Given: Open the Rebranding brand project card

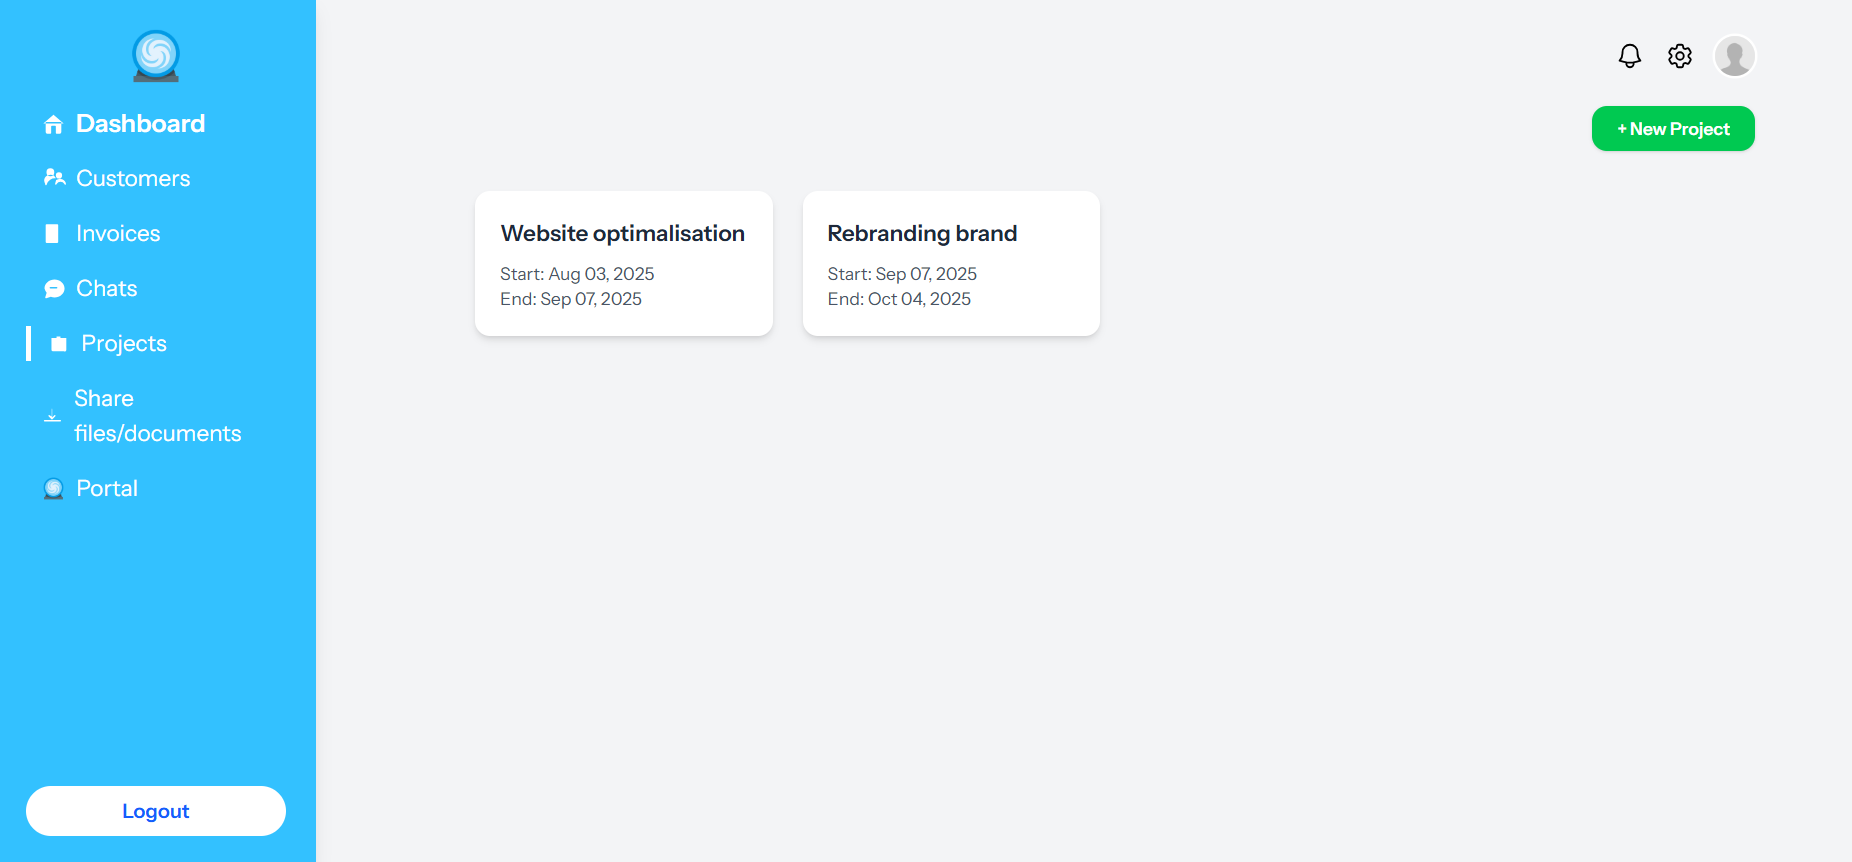Looking at the screenshot, I should click(x=950, y=263).
